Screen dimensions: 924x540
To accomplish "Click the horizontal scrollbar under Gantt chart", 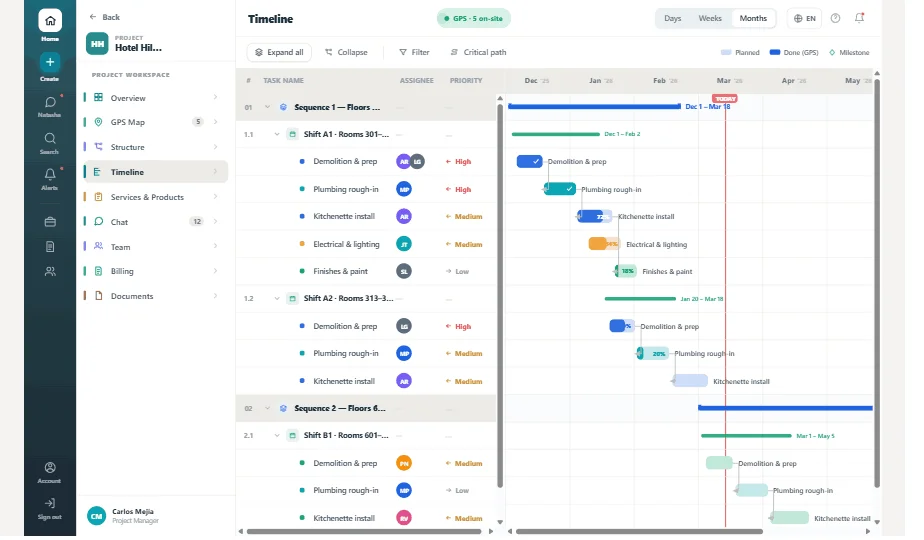I will point(639,532).
